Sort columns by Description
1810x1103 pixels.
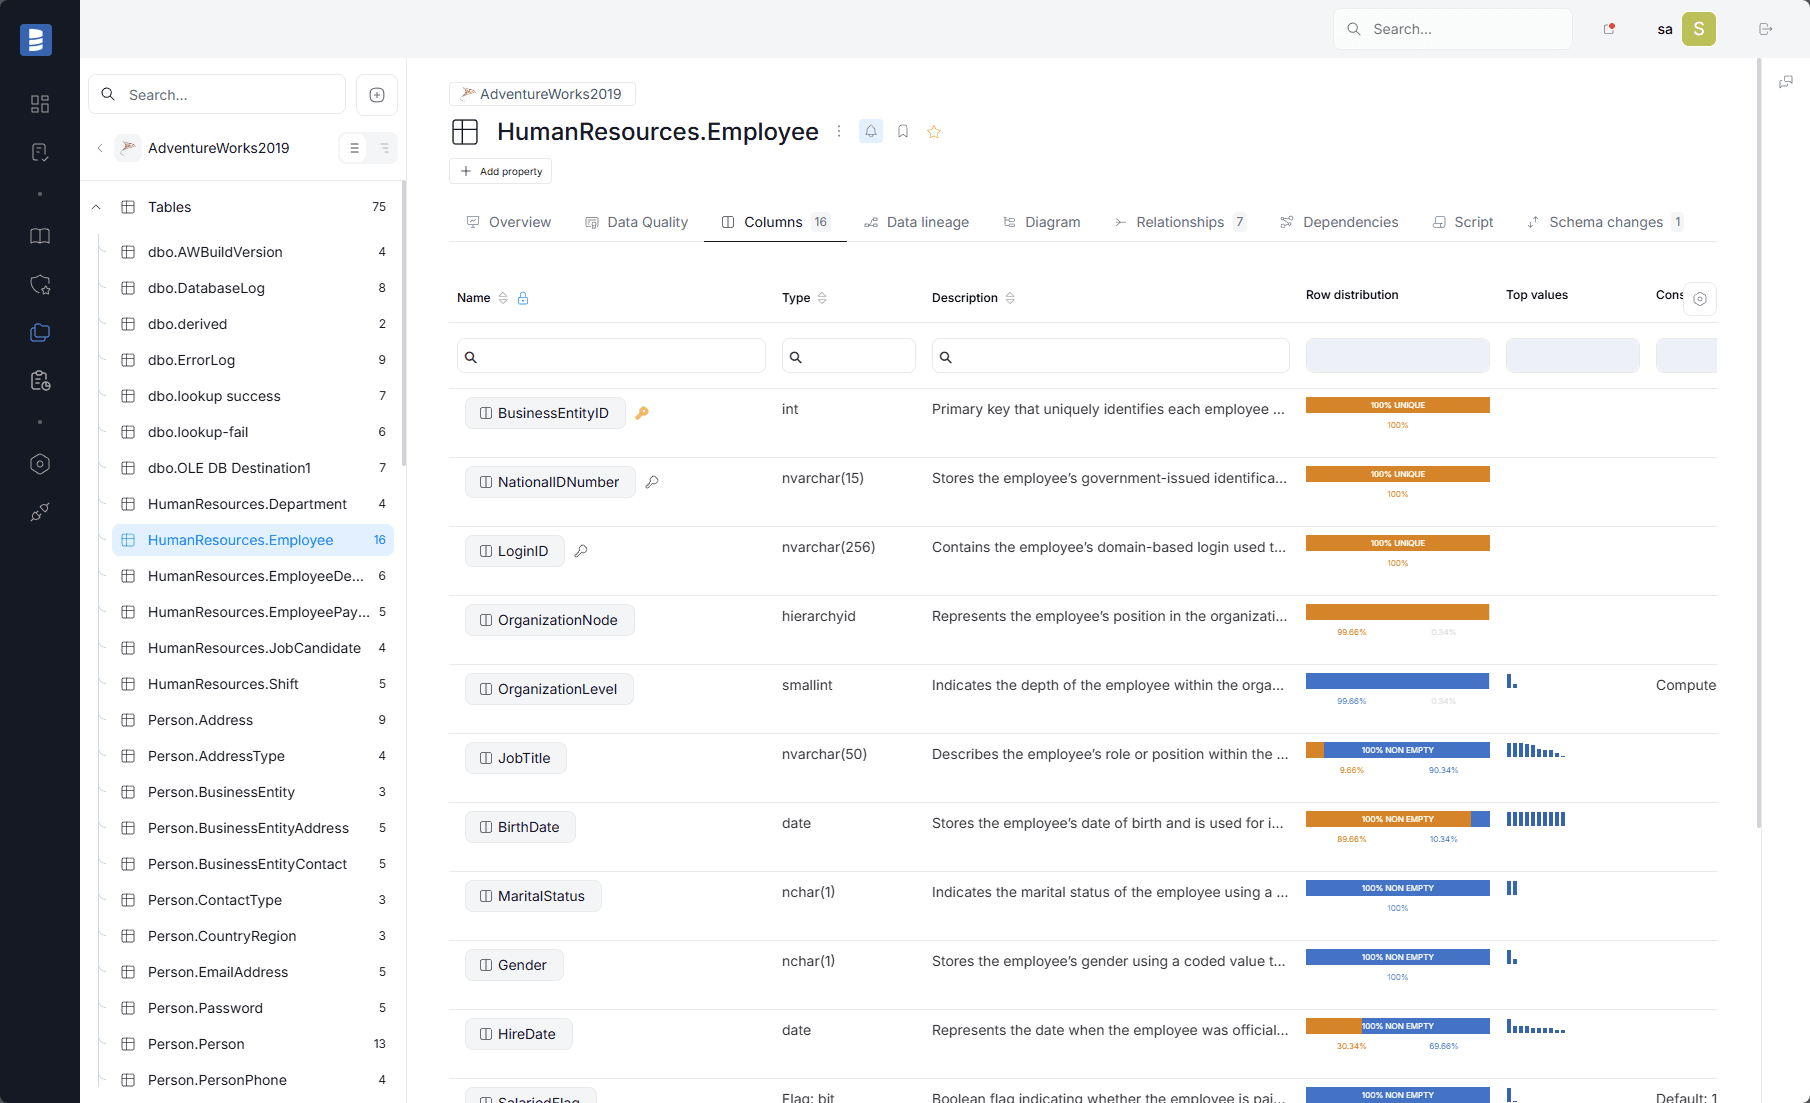point(1010,298)
